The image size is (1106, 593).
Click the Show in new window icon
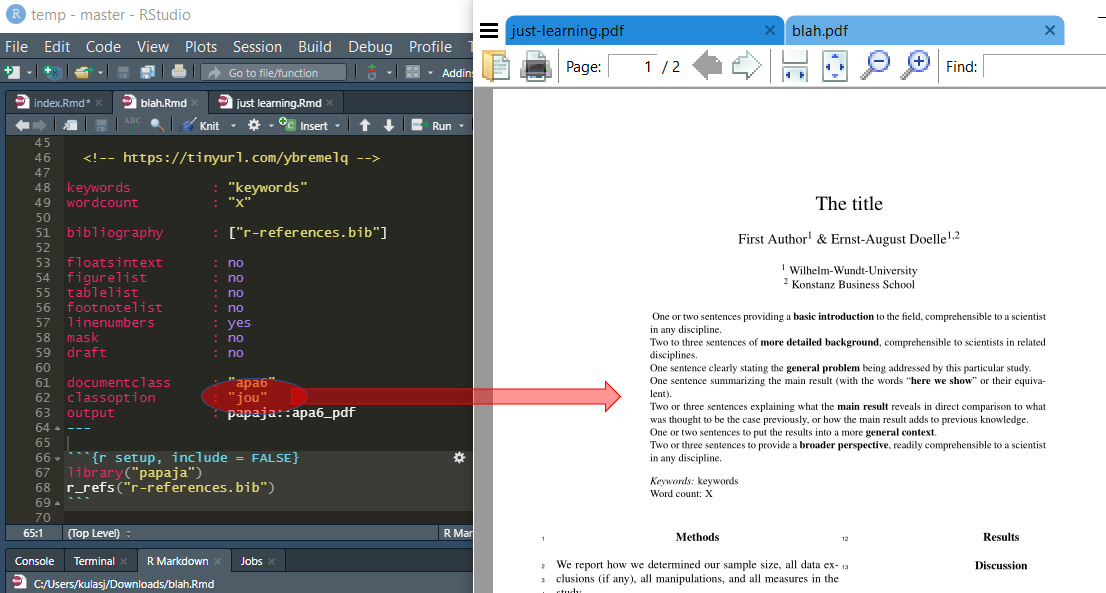click(x=70, y=126)
